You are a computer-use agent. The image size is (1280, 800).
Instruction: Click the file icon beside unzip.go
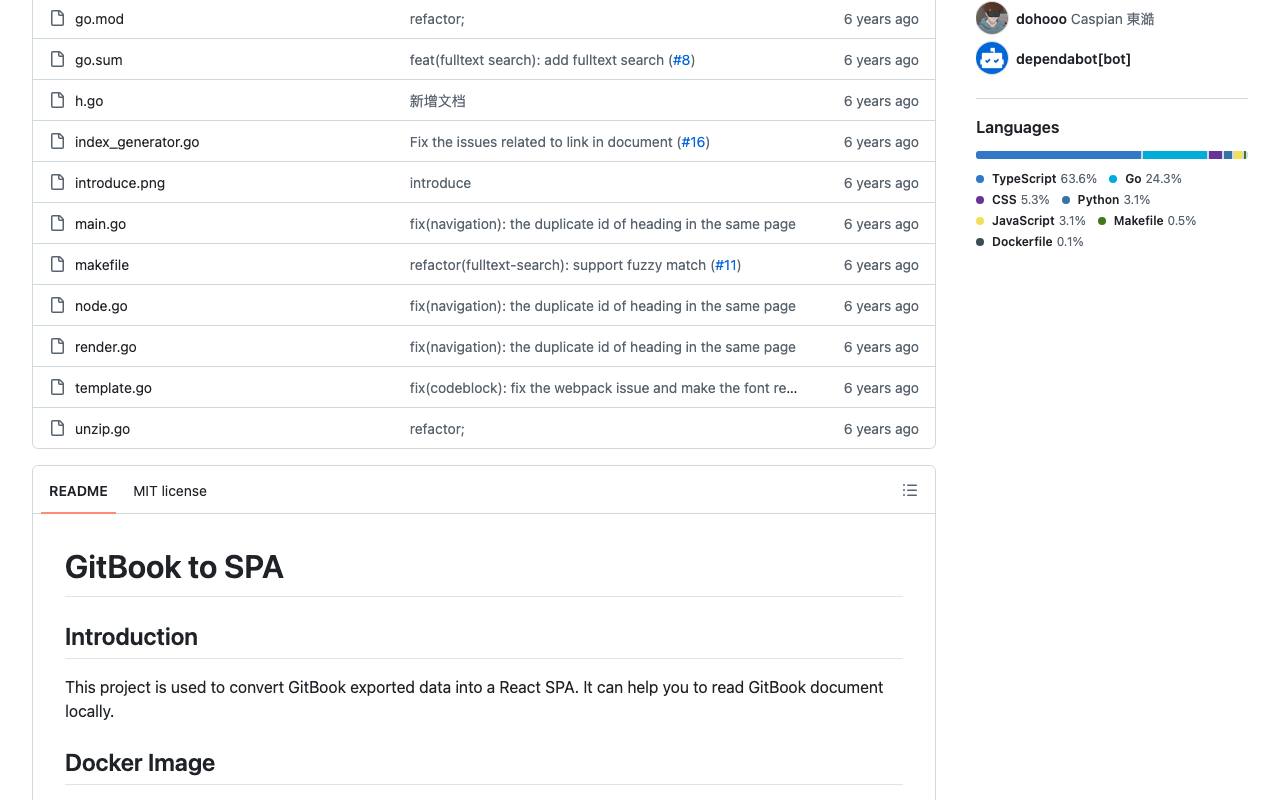[x=57, y=428]
